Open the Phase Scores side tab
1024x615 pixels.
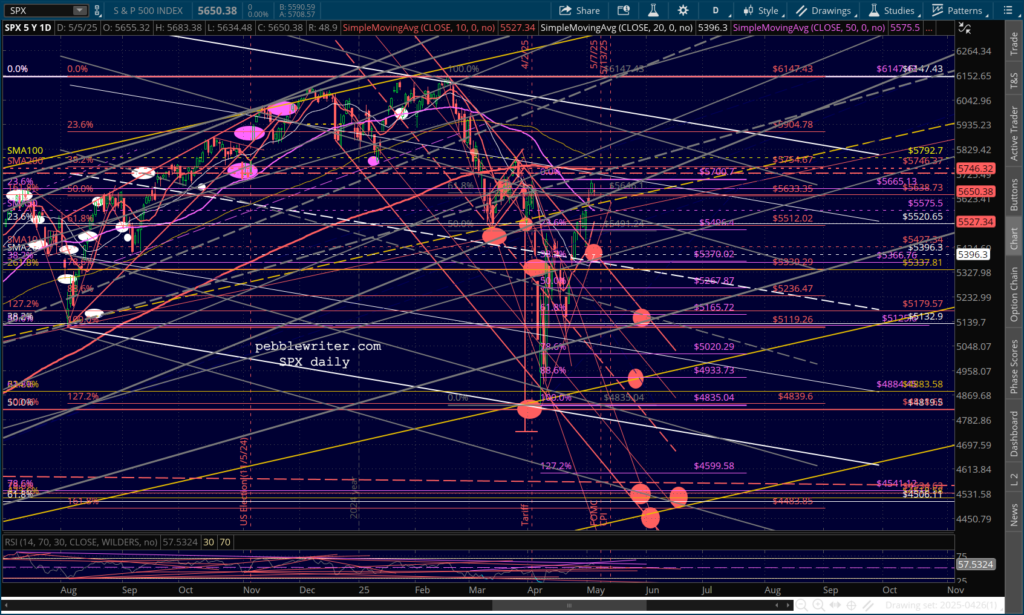1014,368
